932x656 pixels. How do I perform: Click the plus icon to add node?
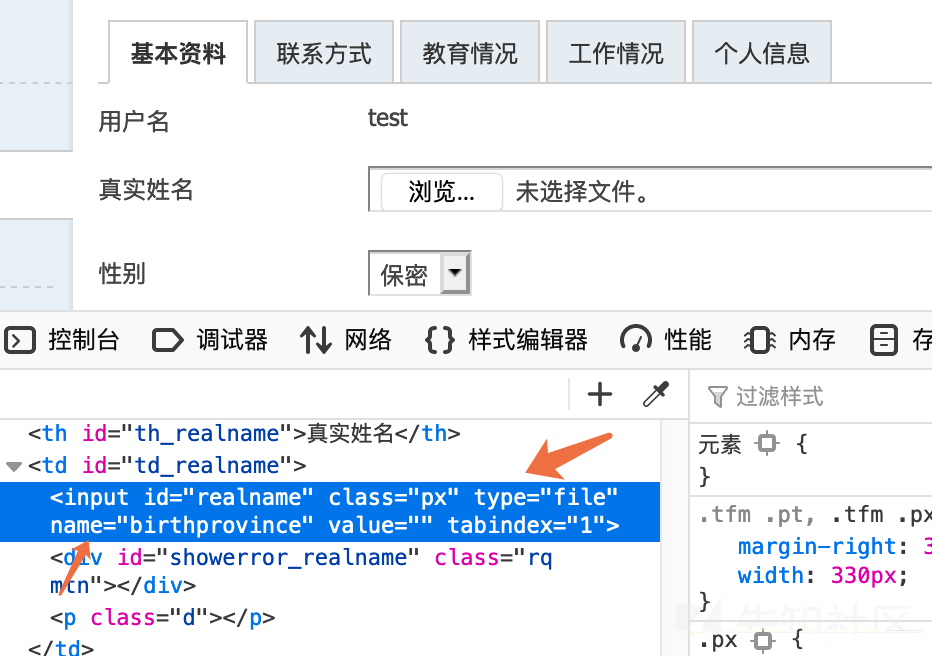coord(600,395)
